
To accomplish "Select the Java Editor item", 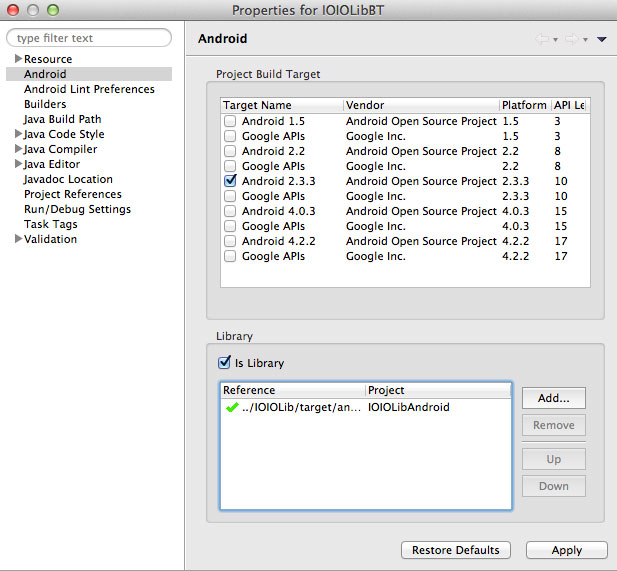I will [52, 164].
